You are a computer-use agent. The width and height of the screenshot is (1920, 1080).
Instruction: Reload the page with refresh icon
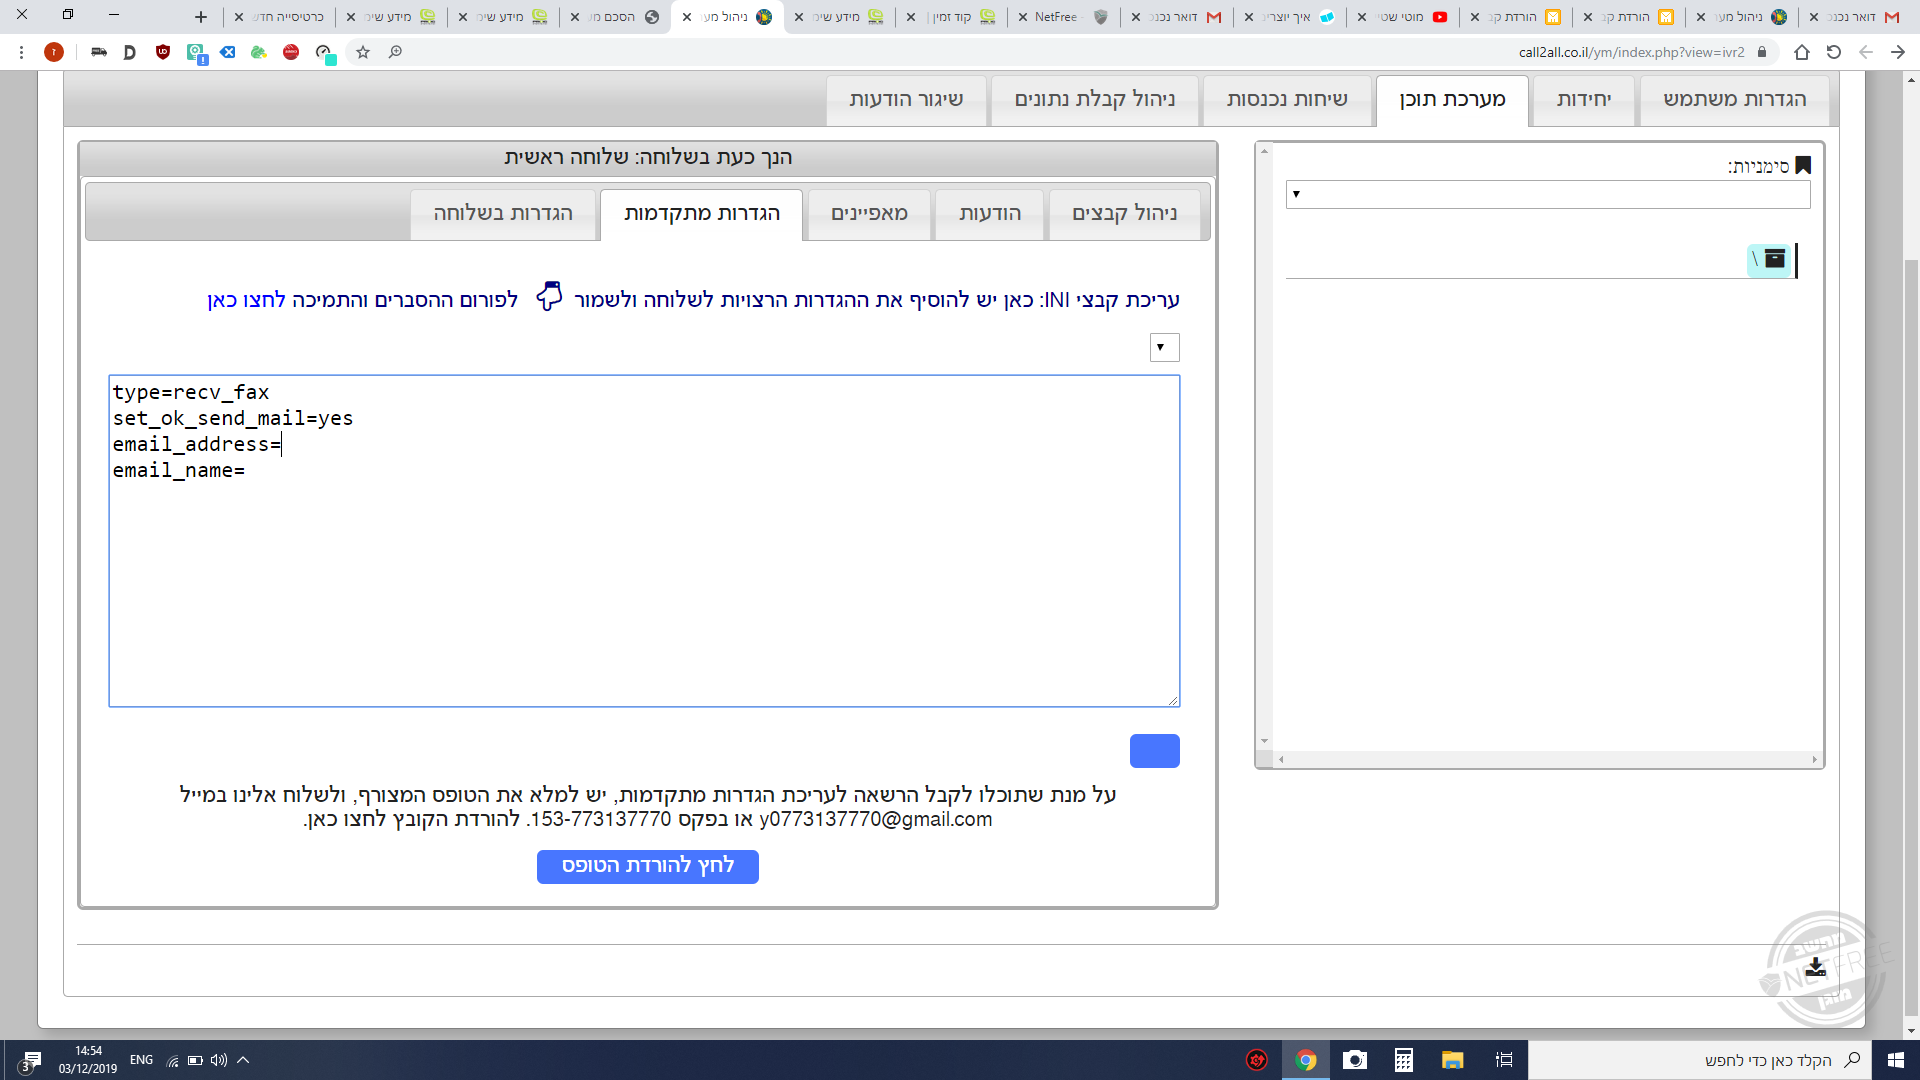(x=1833, y=52)
